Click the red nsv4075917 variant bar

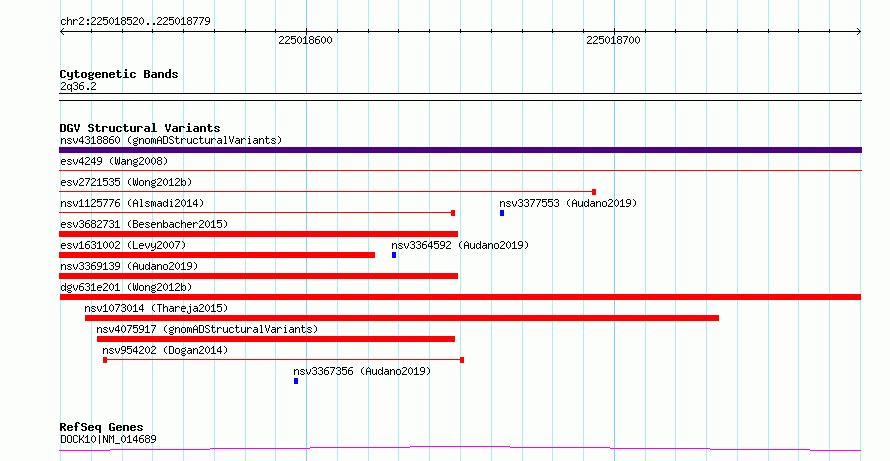tap(276, 339)
